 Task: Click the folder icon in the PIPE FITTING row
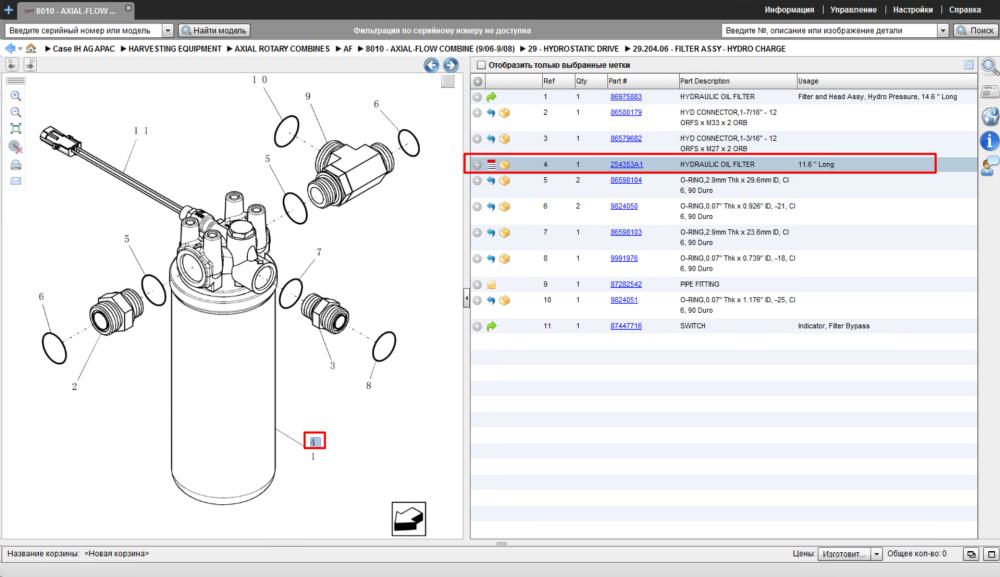[x=491, y=285]
